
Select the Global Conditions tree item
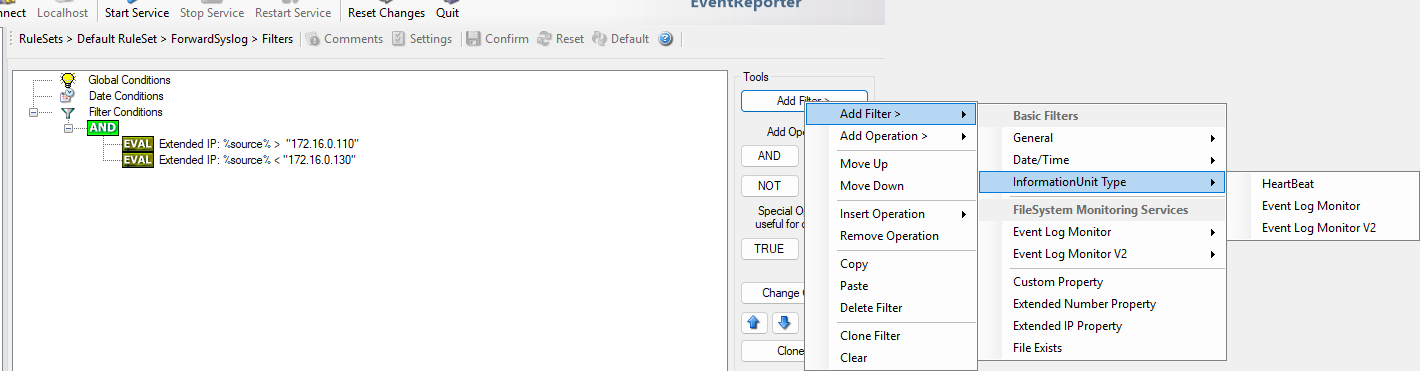(129, 80)
